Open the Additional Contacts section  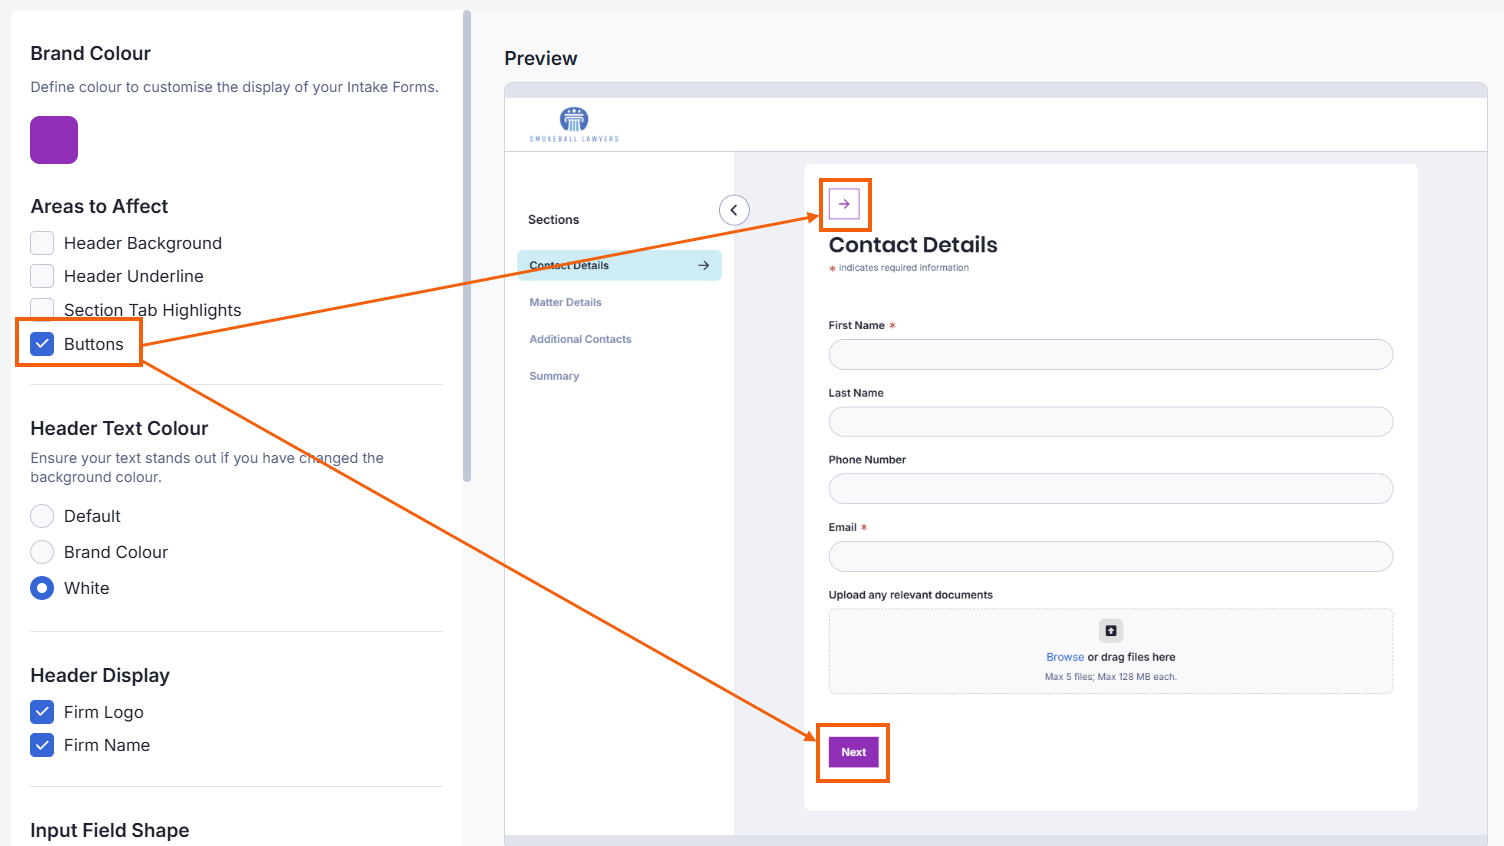[581, 339]
